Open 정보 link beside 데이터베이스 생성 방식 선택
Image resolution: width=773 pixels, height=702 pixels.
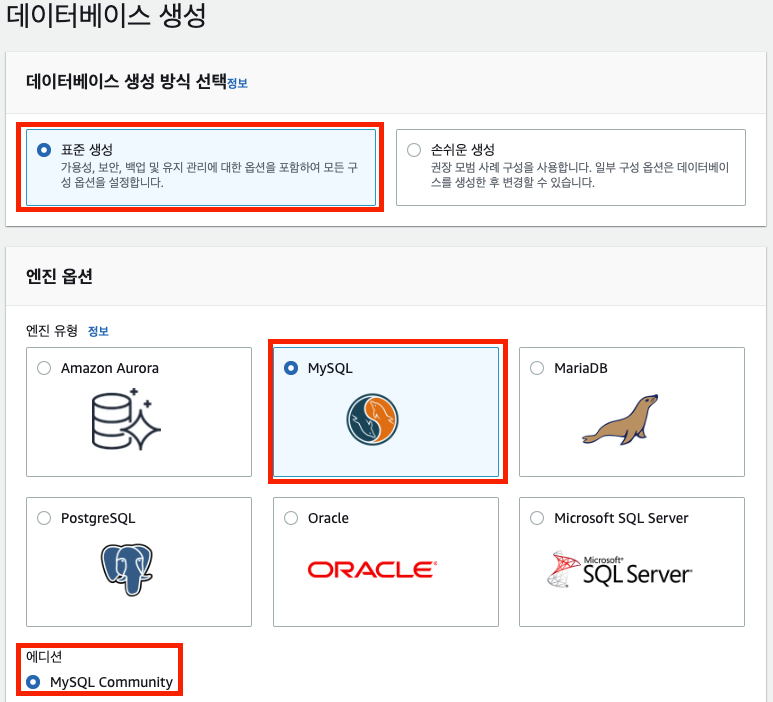pyautogui.click(x=237, y=83)
